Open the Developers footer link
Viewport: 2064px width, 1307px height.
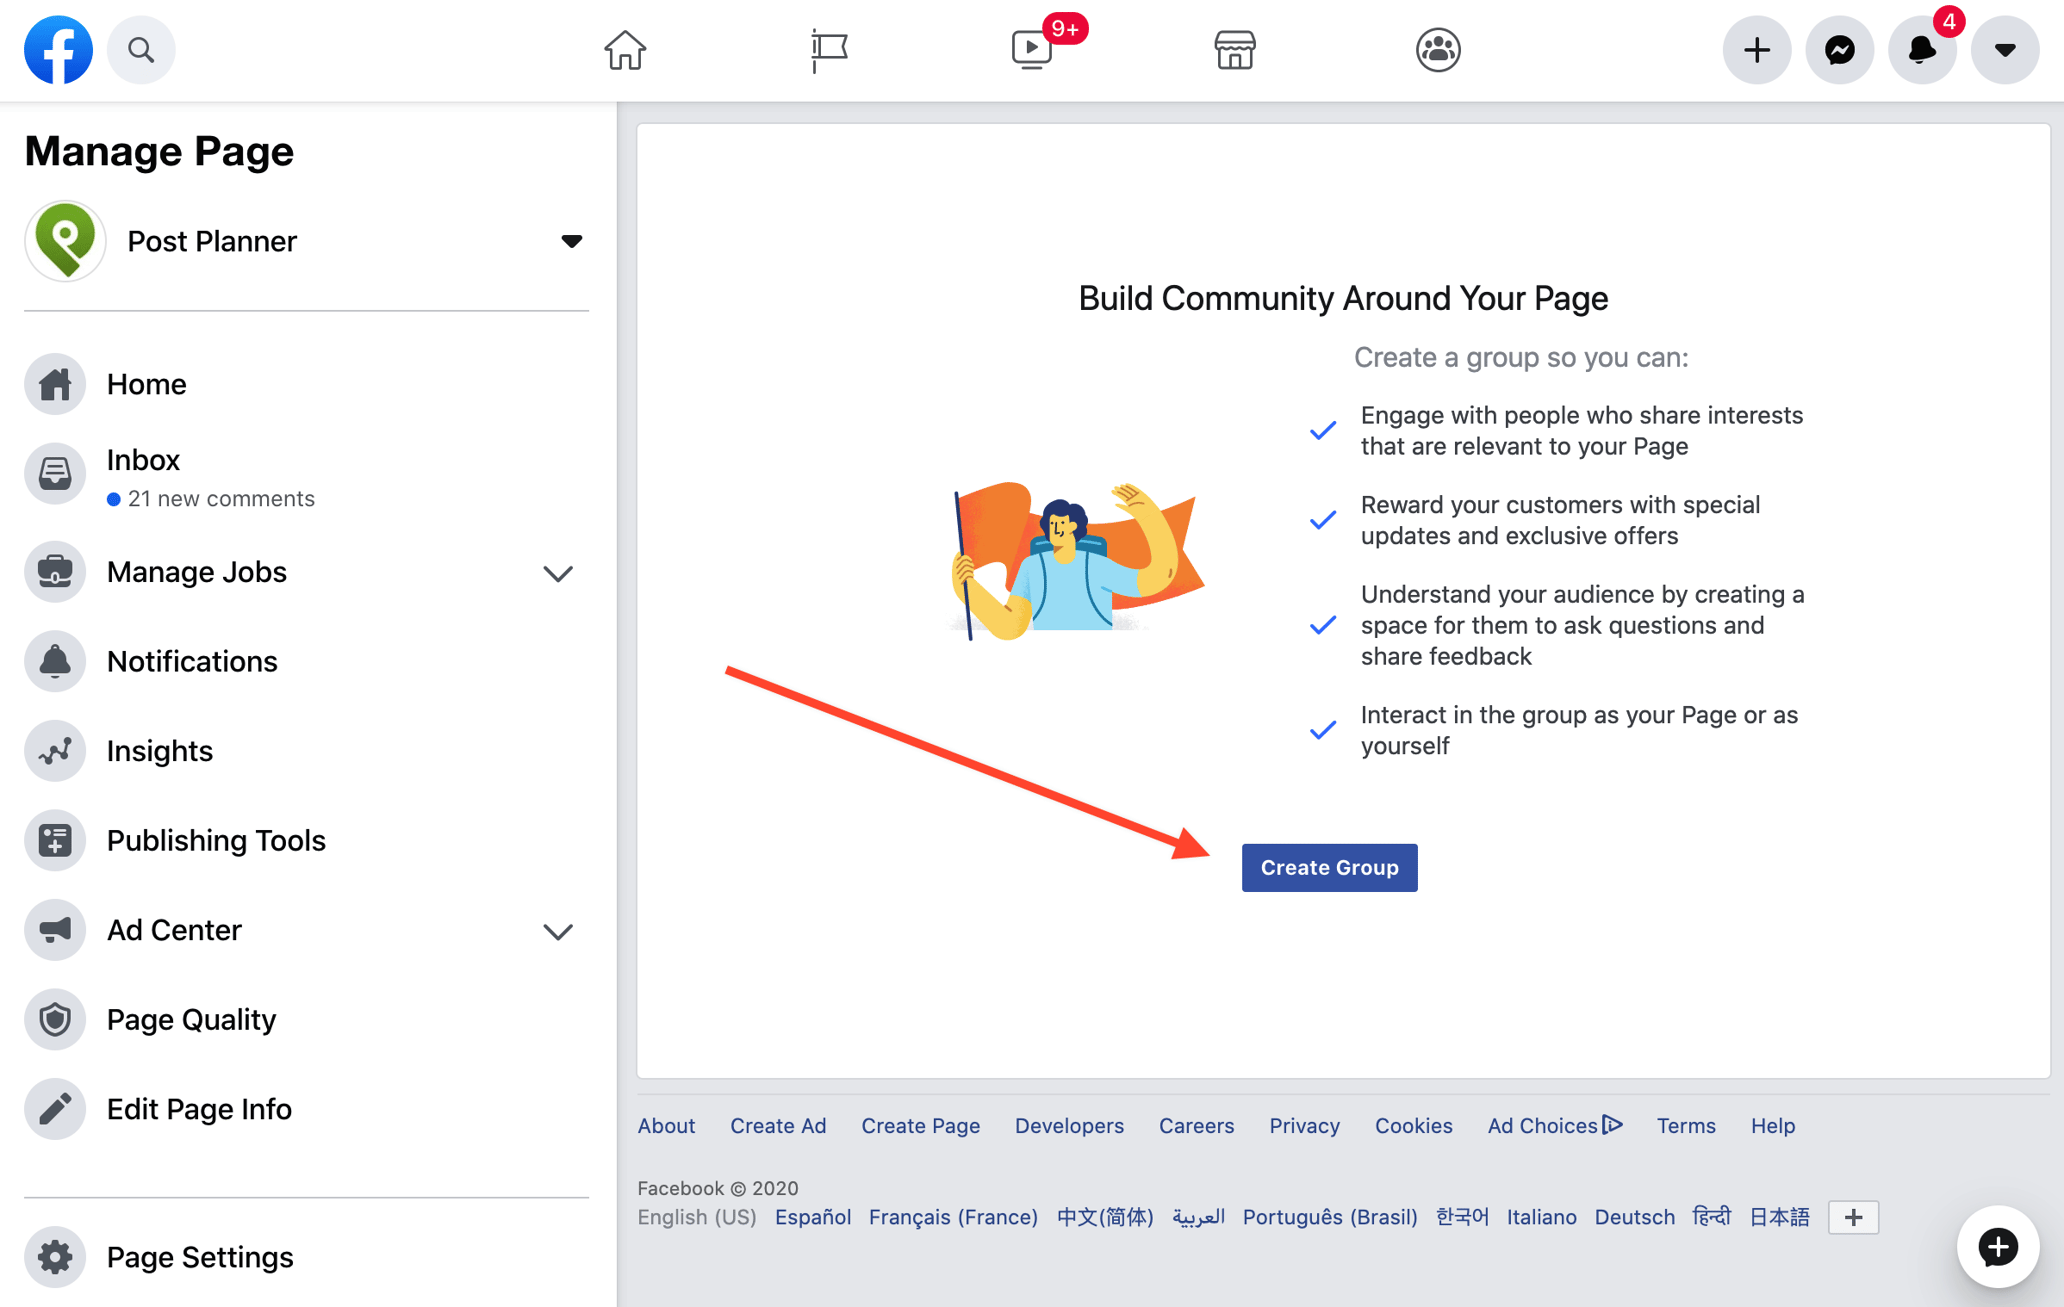(x=1069, y=1125)
